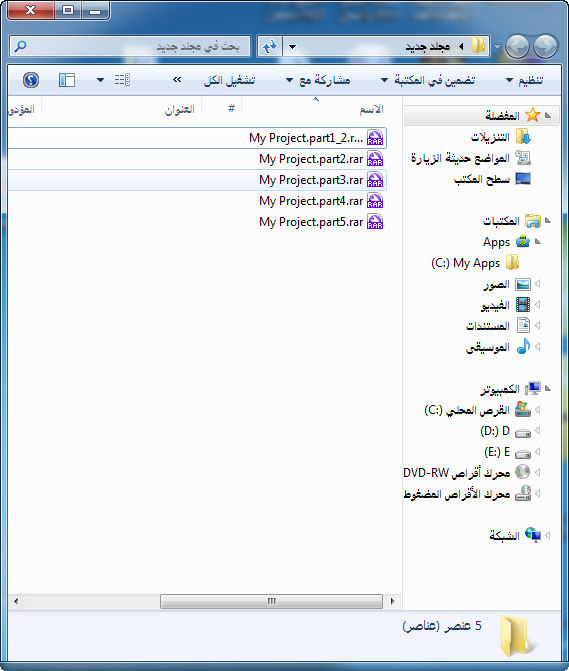Image resolution: width=569 pixels, height=671 pixels.
Task: Collapse الكمبيوتر computer section
Action: [548, 389]
